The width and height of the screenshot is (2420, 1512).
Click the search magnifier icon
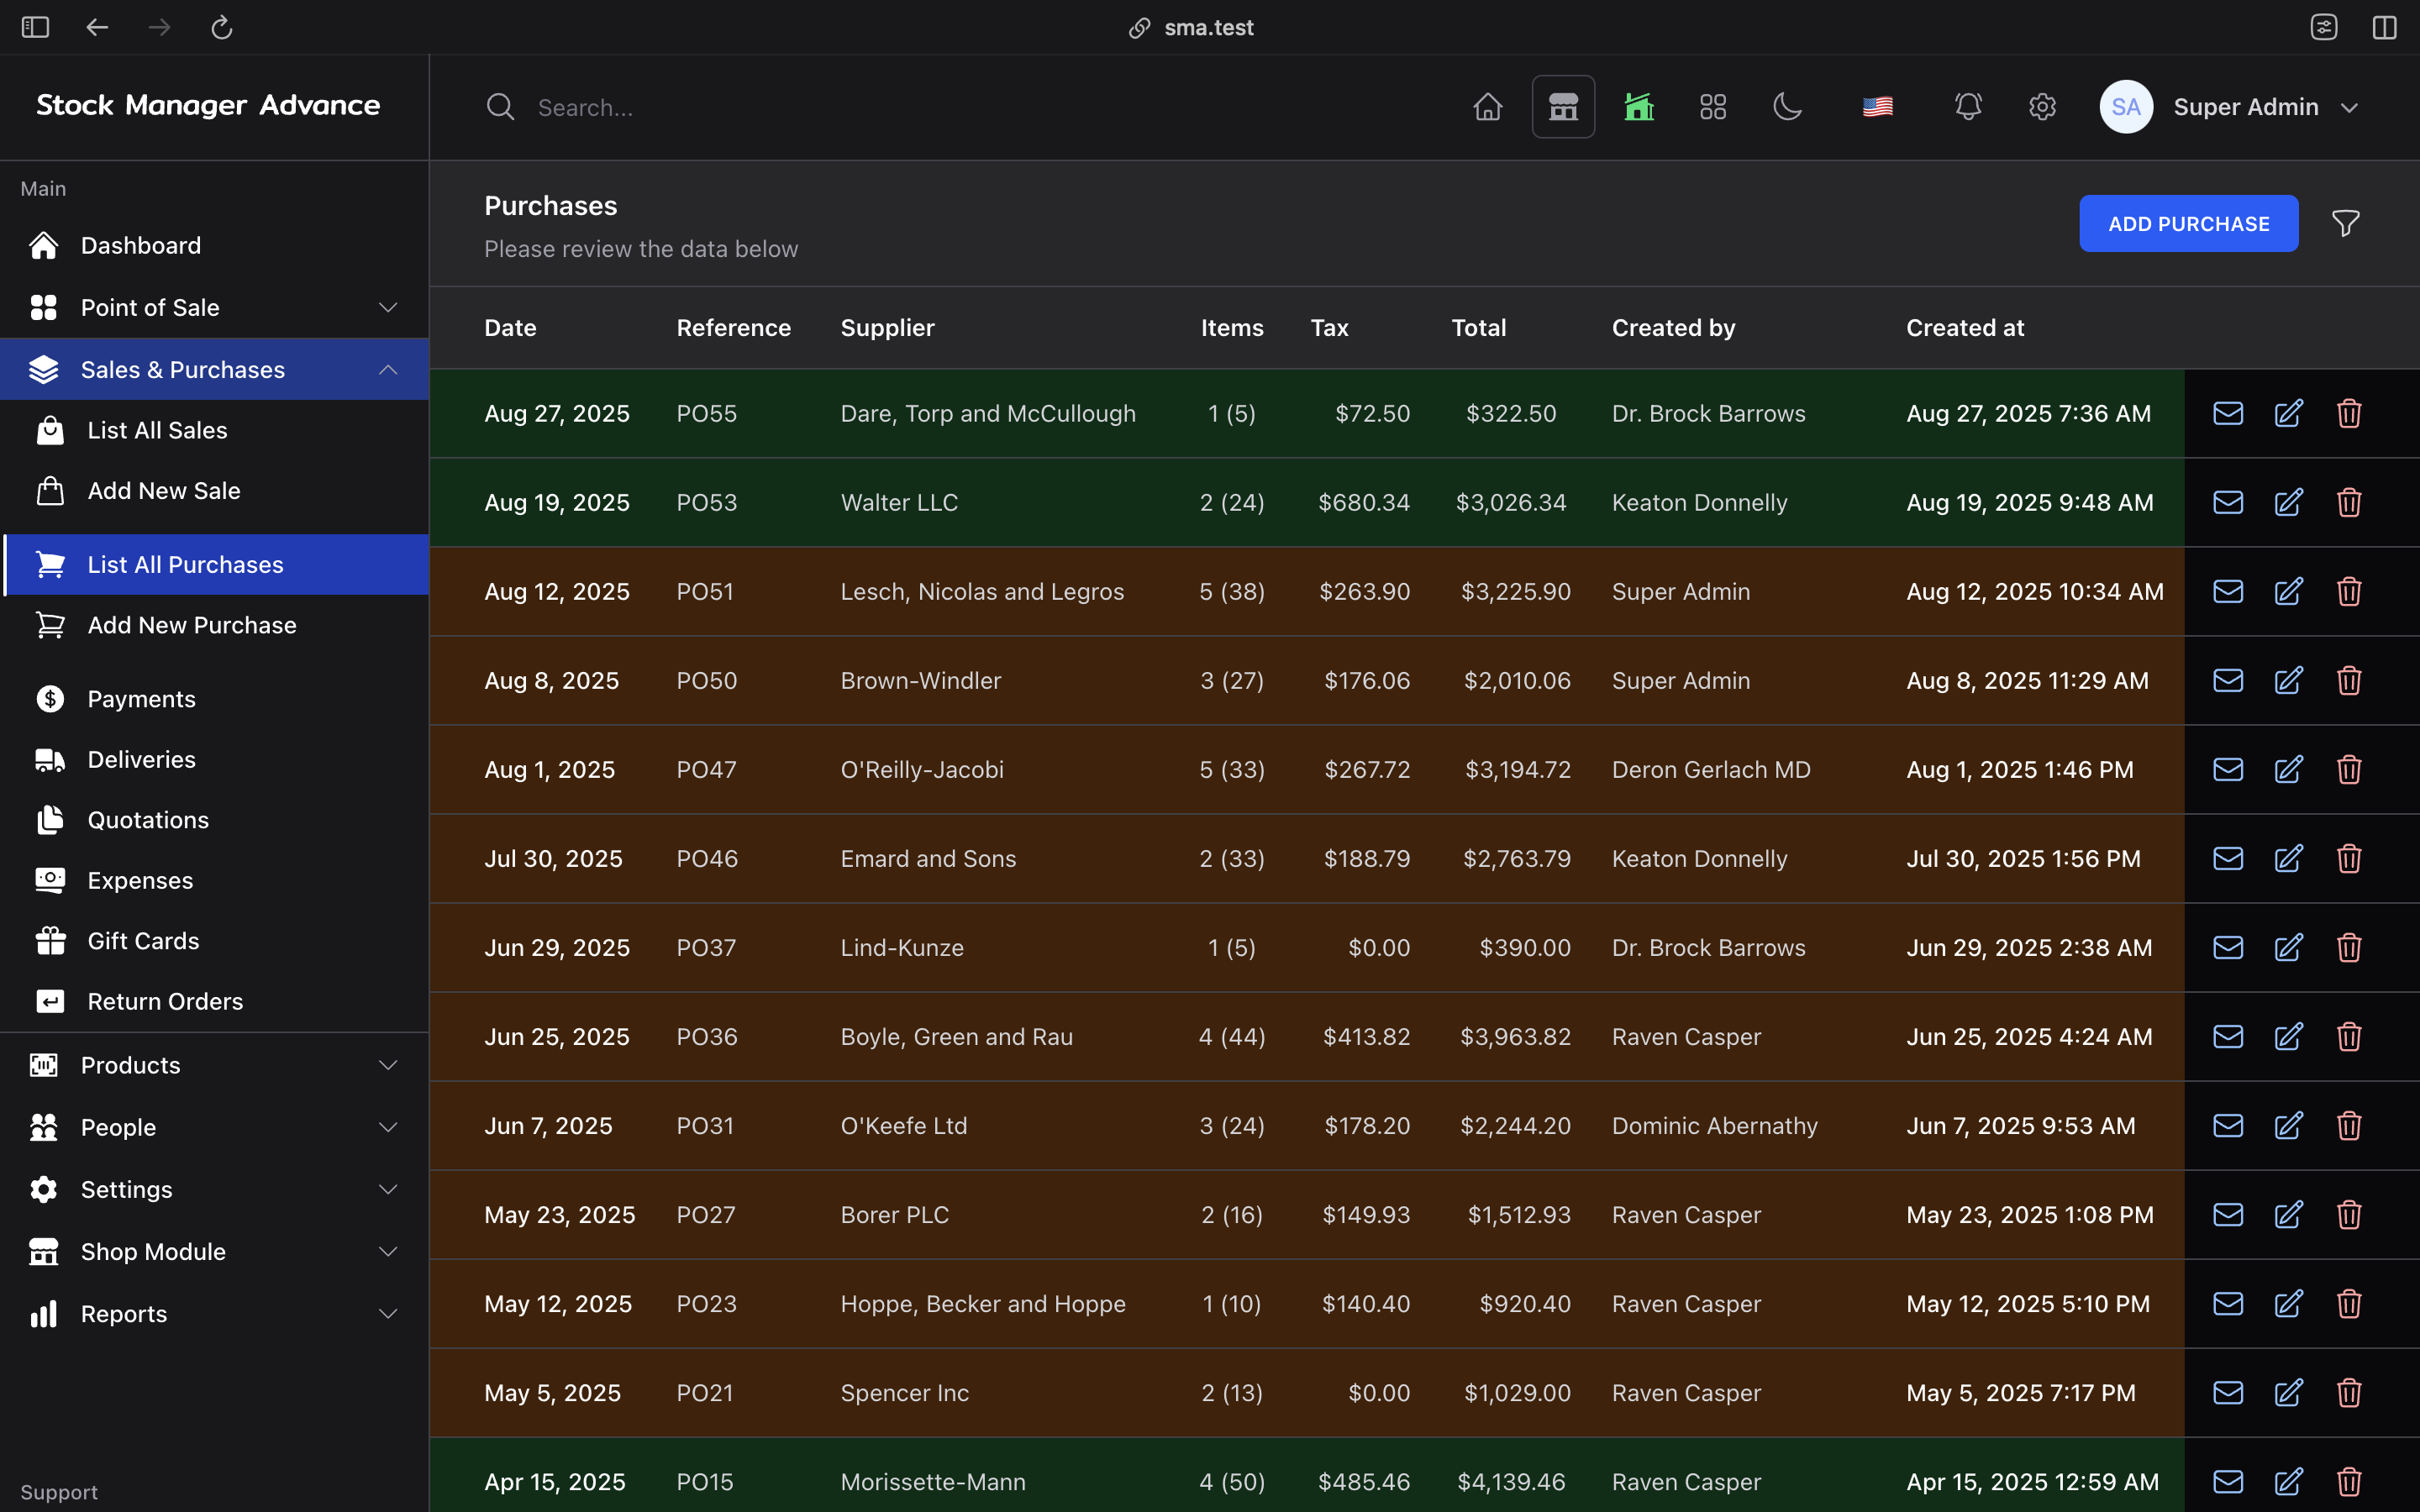(x=500, y=107)
